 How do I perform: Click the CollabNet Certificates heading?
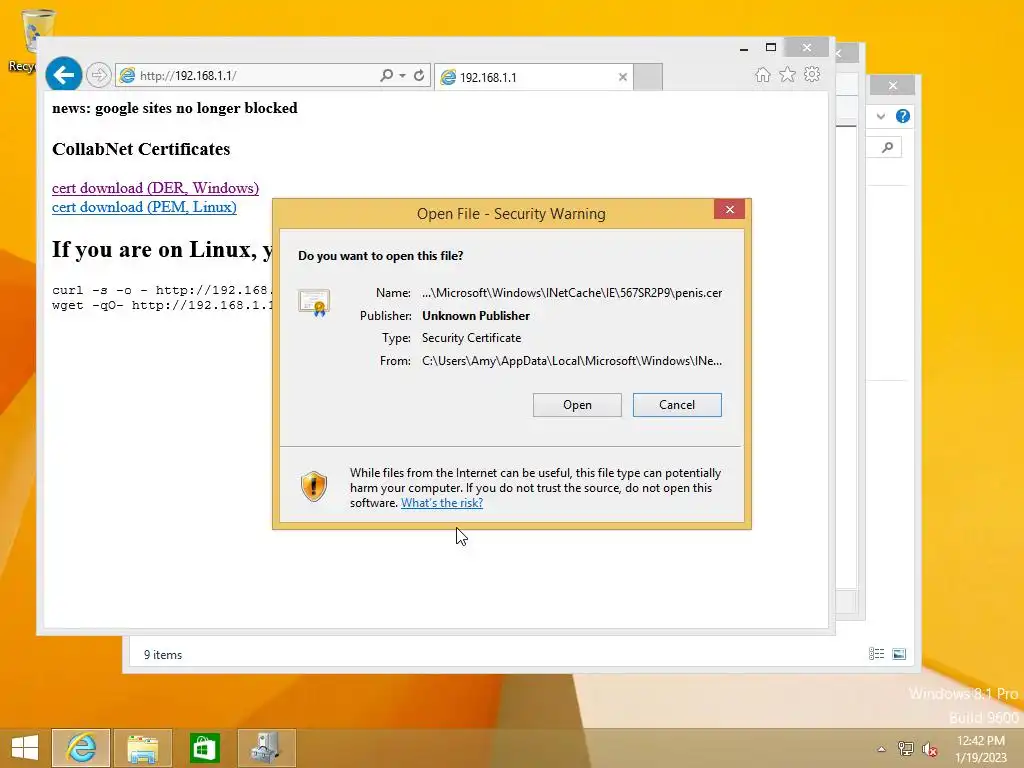[x=141, y=149]
